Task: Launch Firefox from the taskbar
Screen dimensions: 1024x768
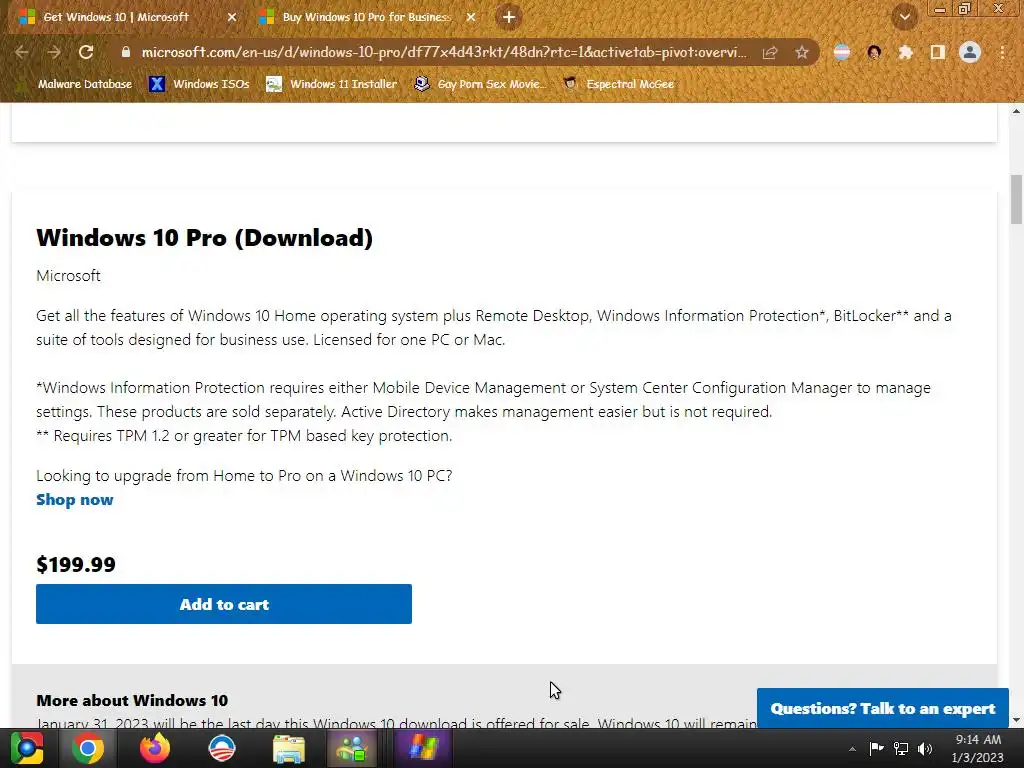Action: 155,748
